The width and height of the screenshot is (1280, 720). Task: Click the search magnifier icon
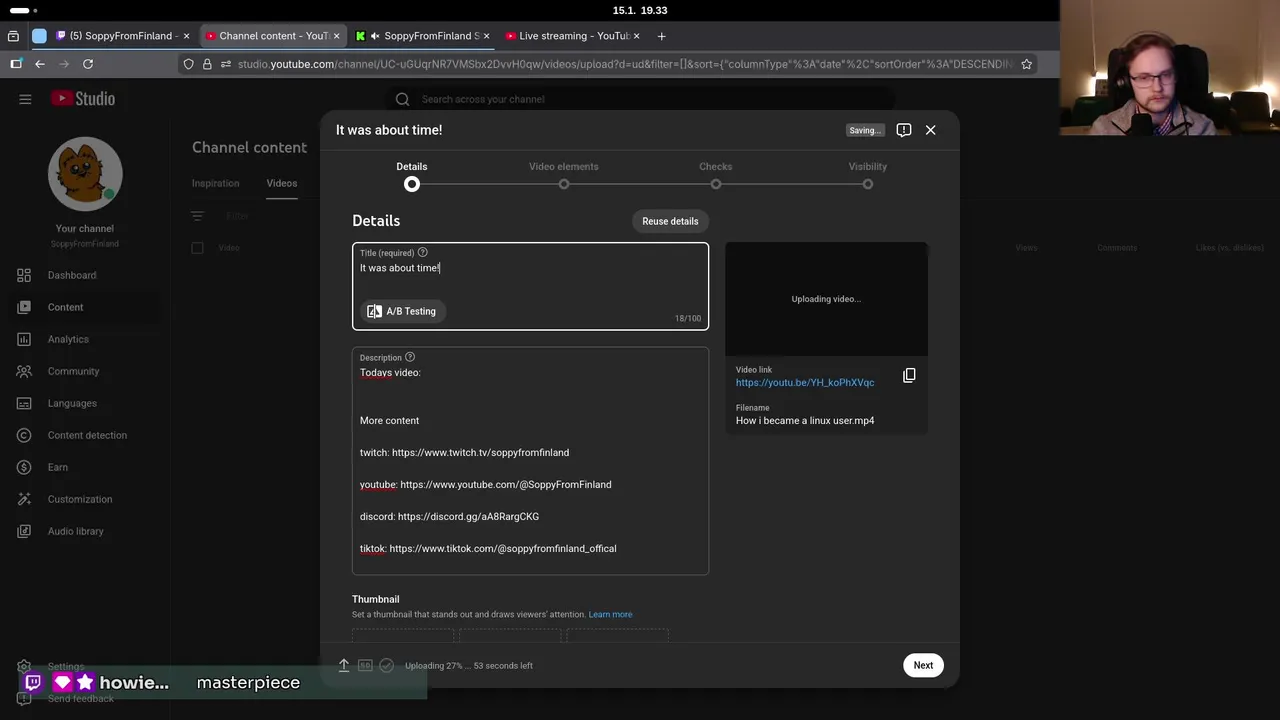402,99
